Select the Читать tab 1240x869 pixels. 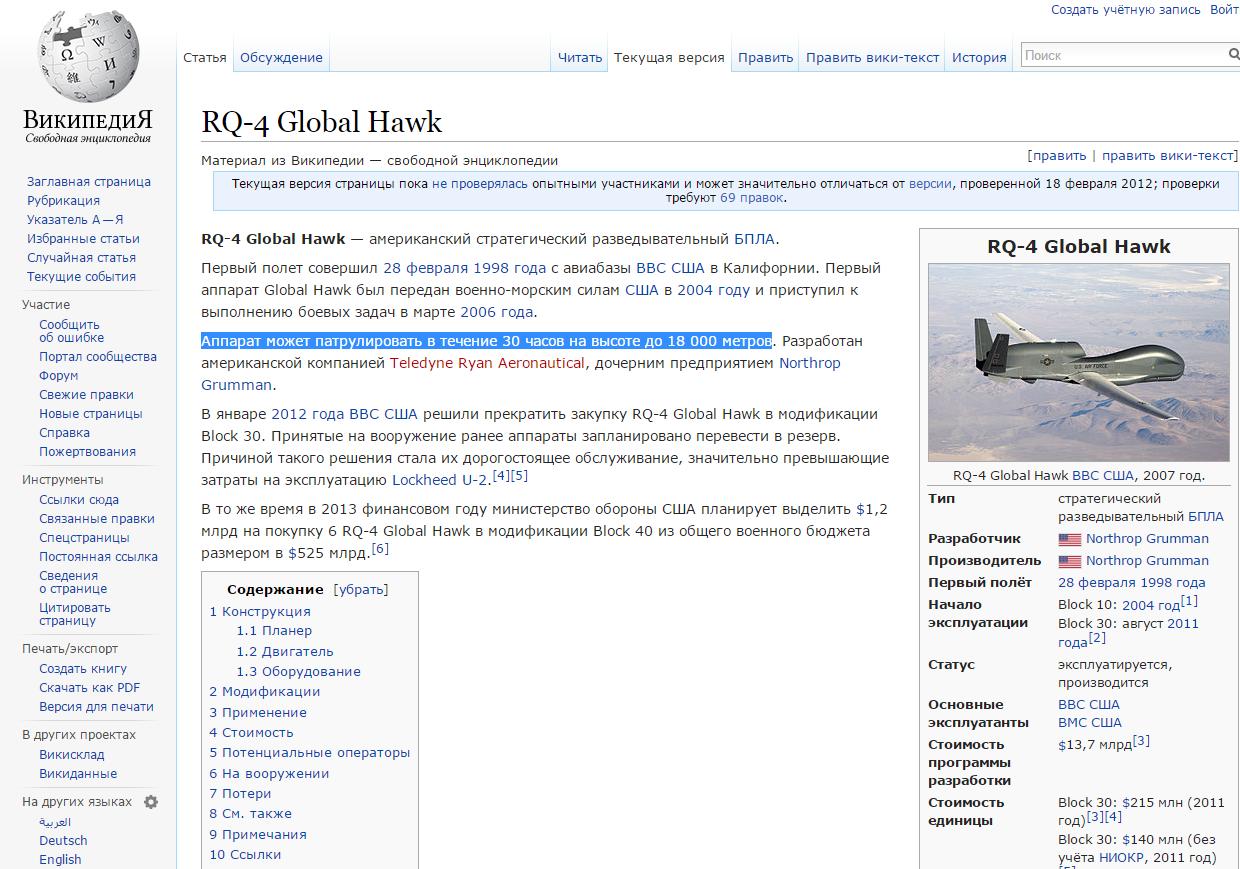pyautogui.click(x=580, y=58)
